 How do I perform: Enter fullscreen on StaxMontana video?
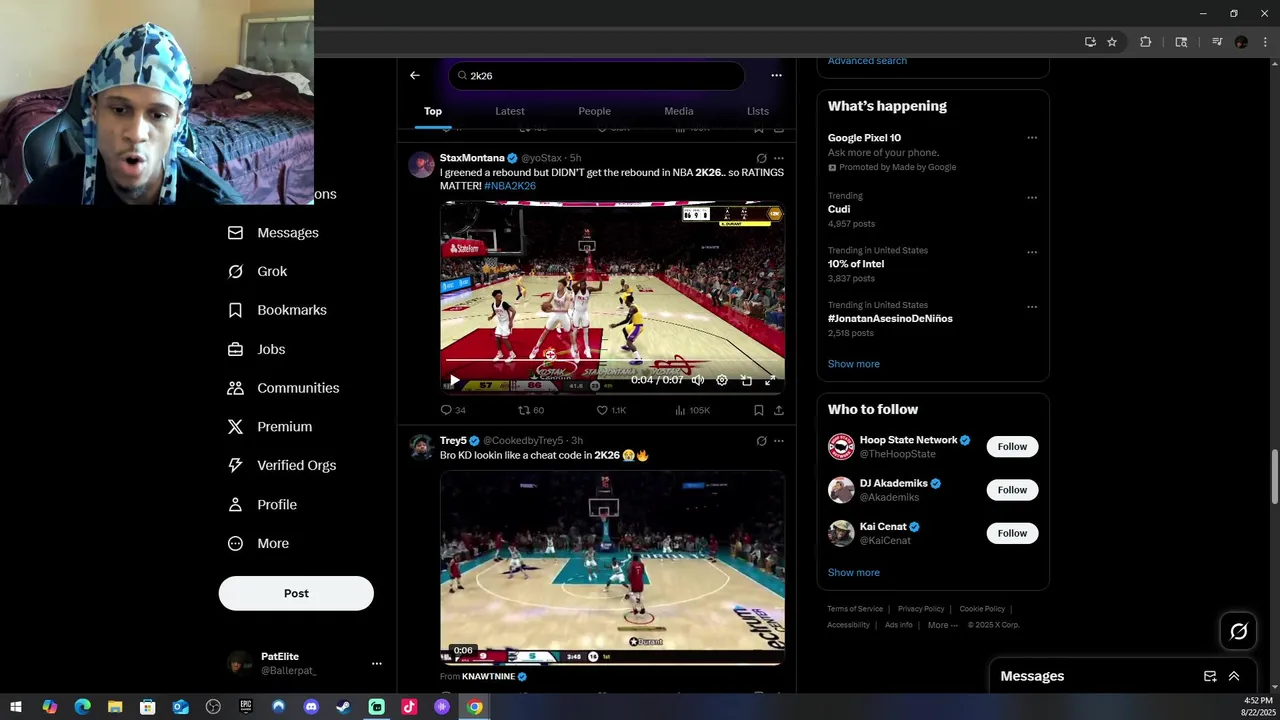[770, 380]
